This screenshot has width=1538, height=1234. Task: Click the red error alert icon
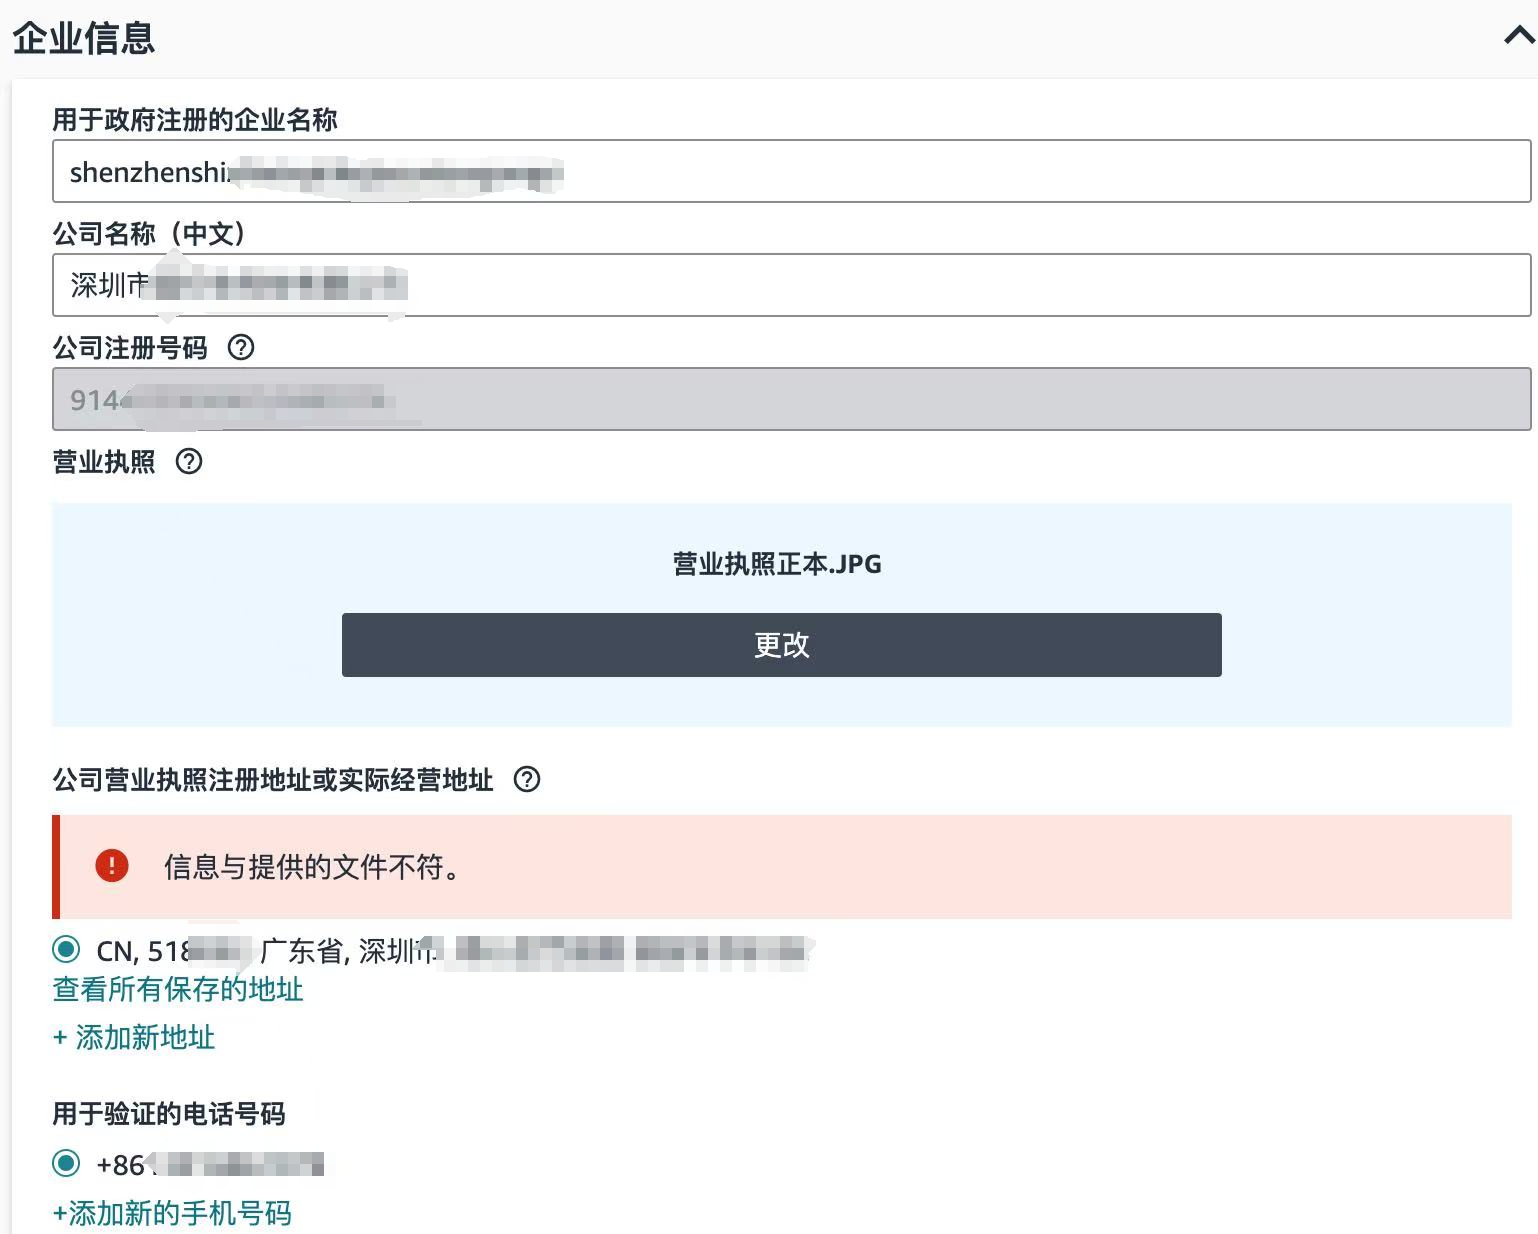click(x=112, y=866)
